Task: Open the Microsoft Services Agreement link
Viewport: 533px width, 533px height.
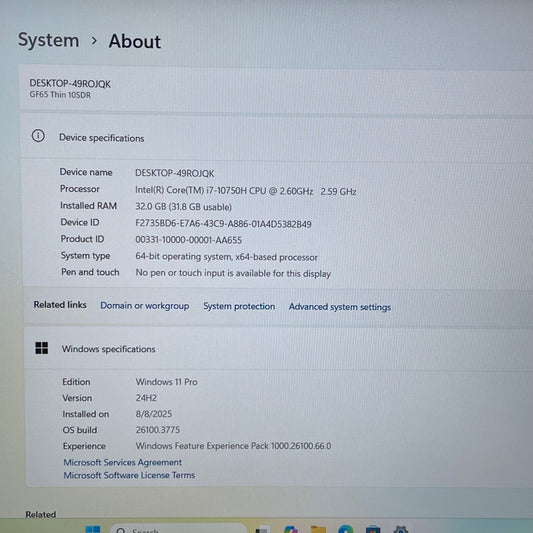Action: pyautogui.click(x=123, y=462)
